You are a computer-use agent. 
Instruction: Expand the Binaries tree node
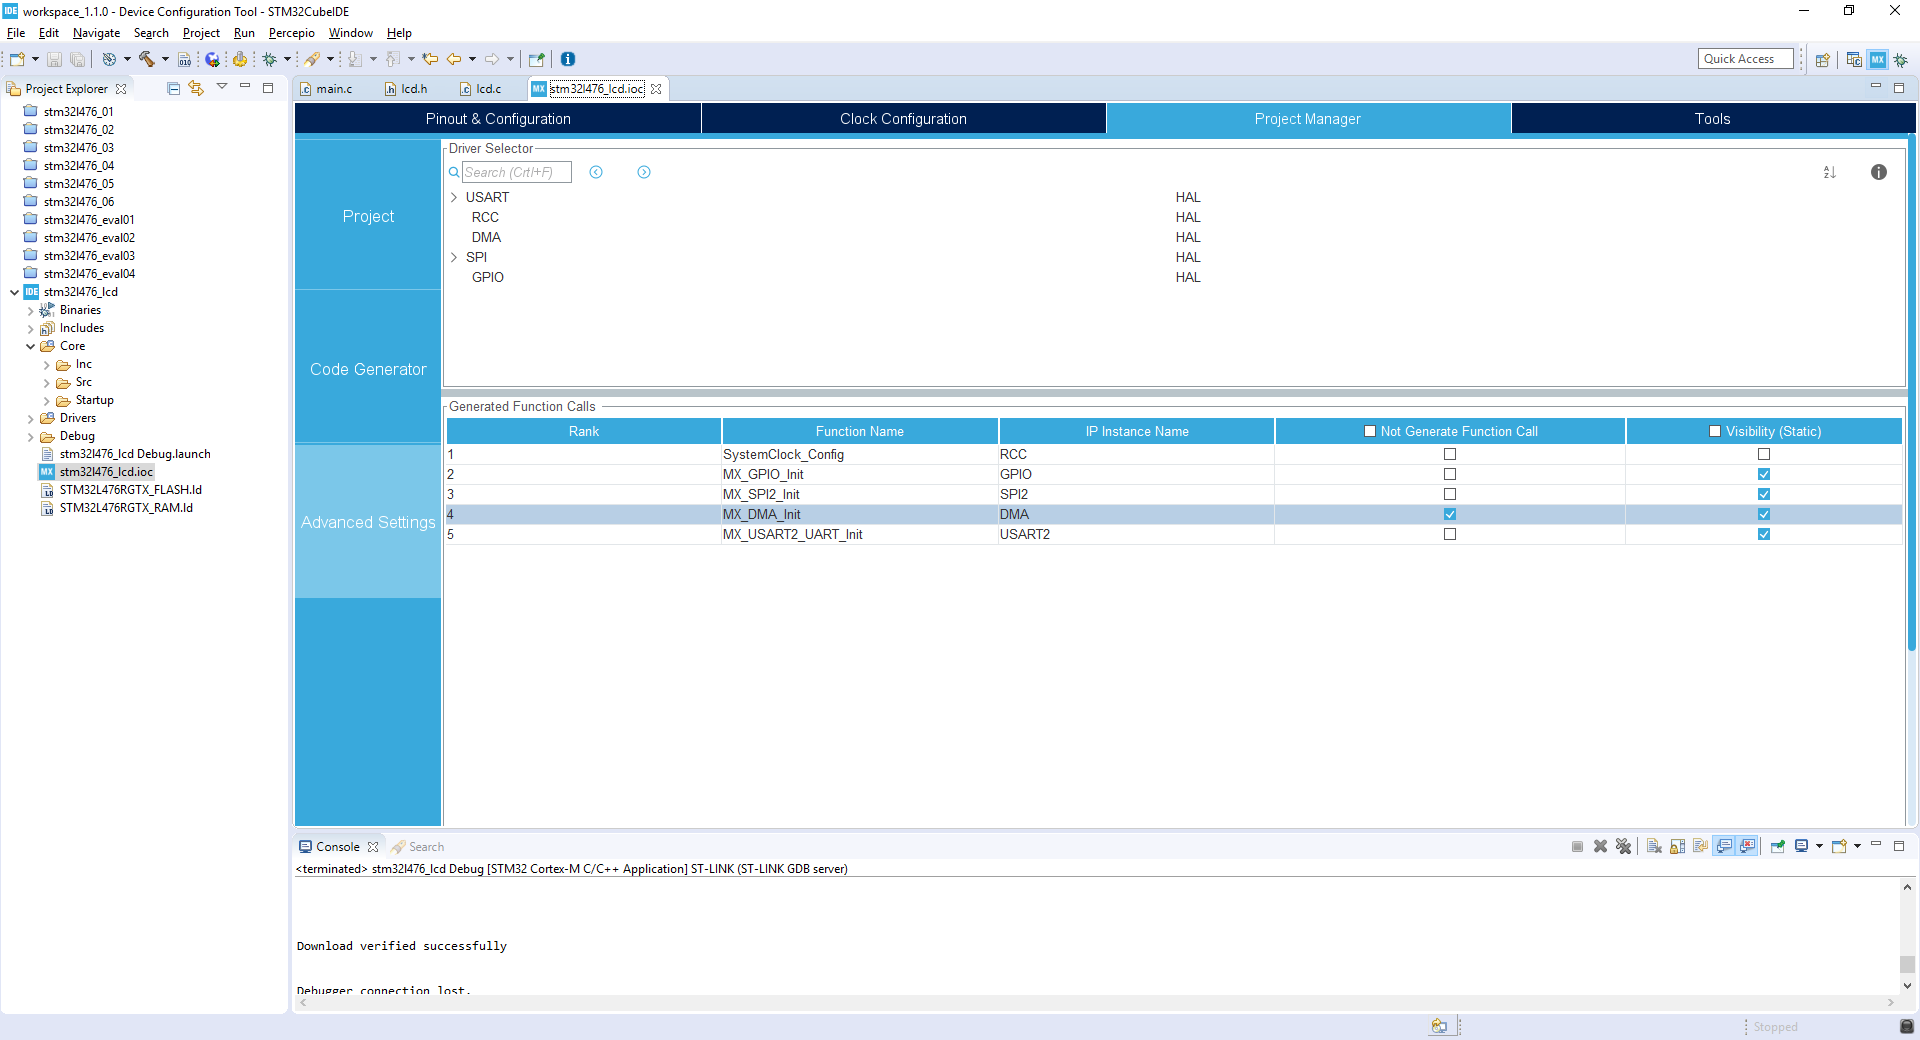click(30, 311)
